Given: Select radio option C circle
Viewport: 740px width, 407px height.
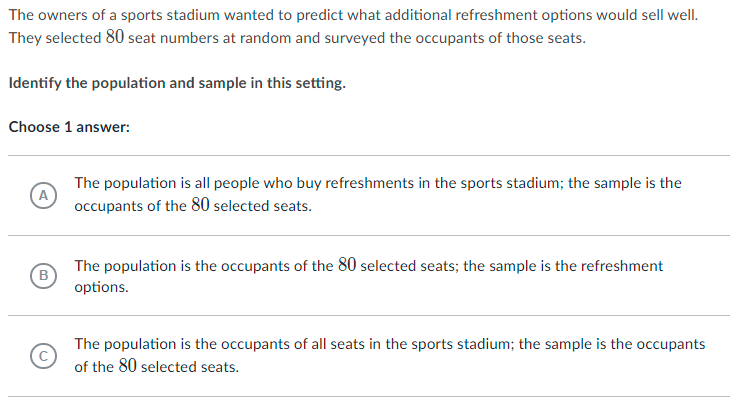Looking at the screenshot, I should (x=43, y=356).
